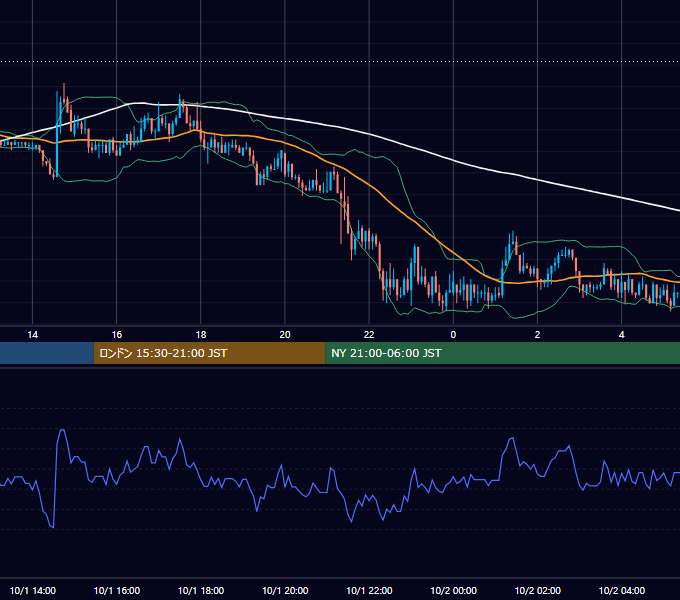Click the price axis label 4

click(x=621, y=335)
